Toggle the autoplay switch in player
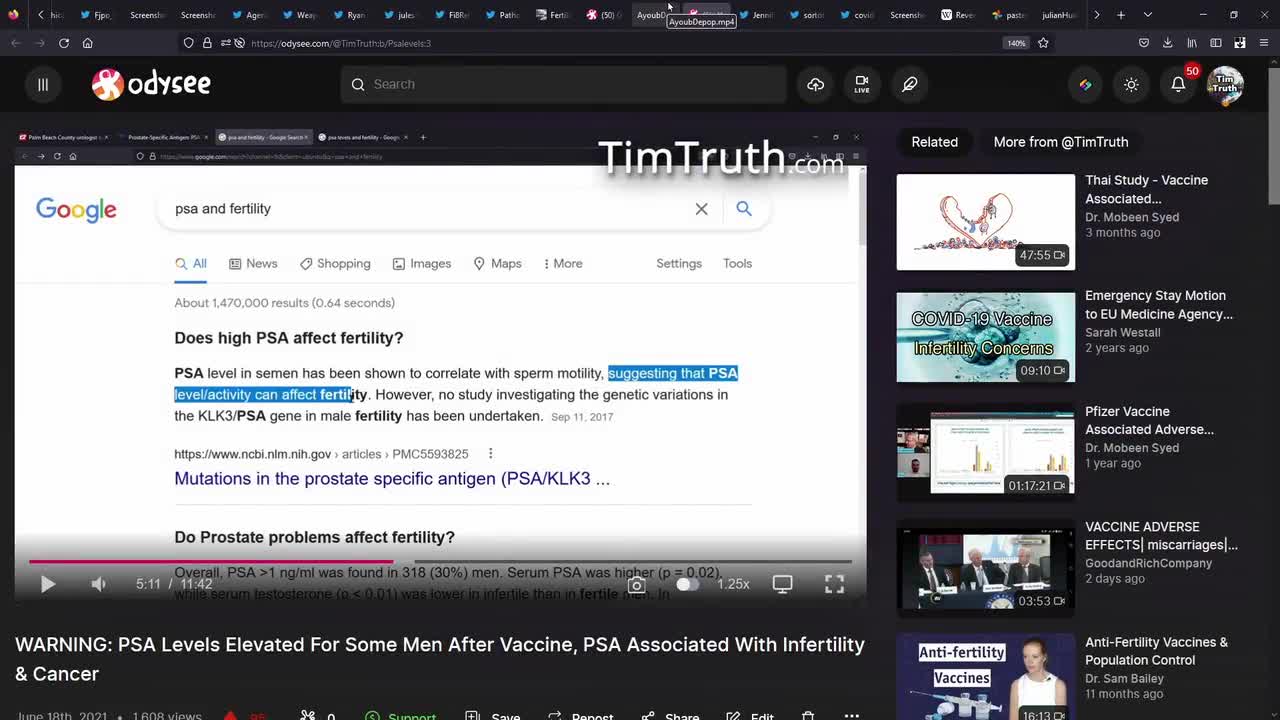1280x720 pixels. click(x=686, y=584)
